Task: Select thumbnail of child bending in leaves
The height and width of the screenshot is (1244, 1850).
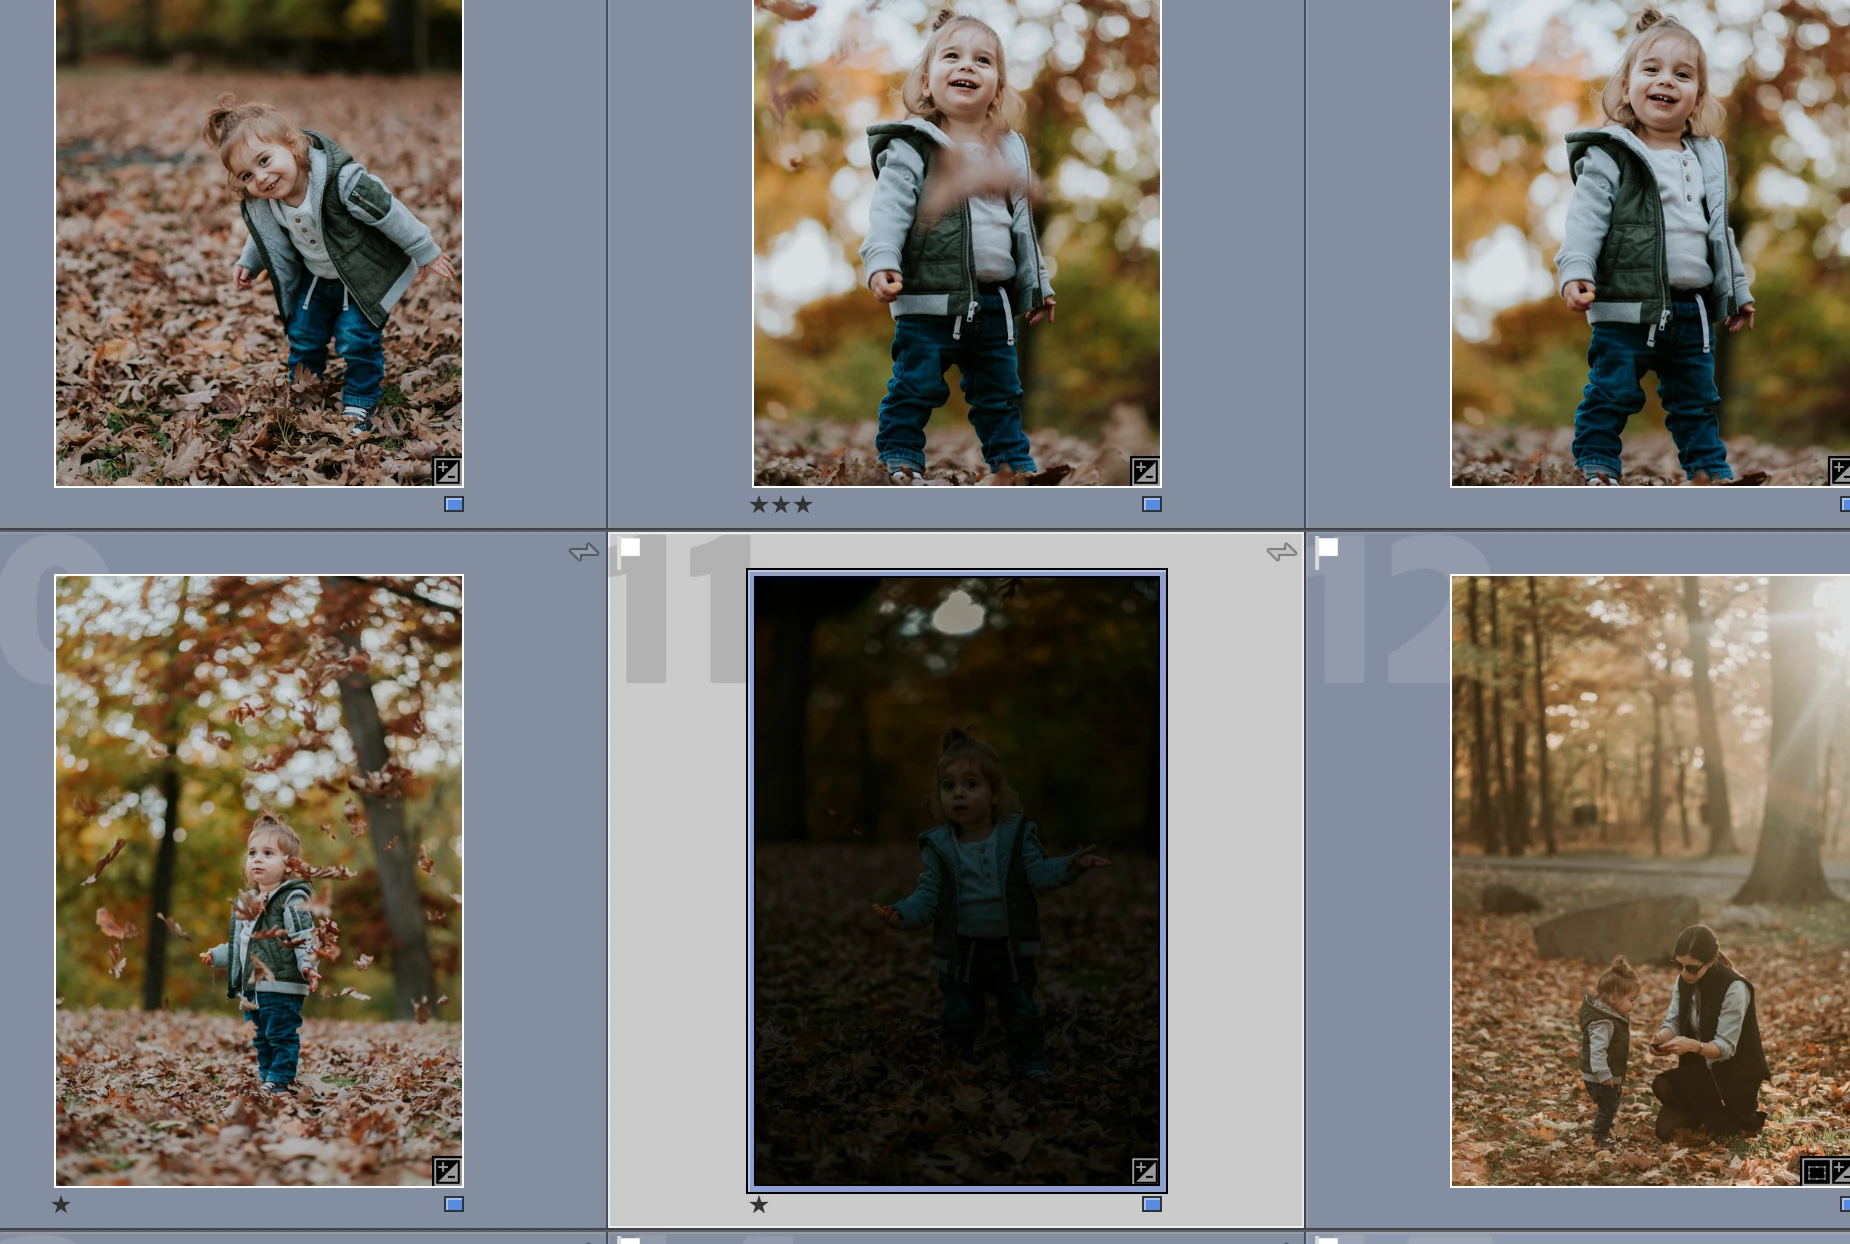Action: 259,243
